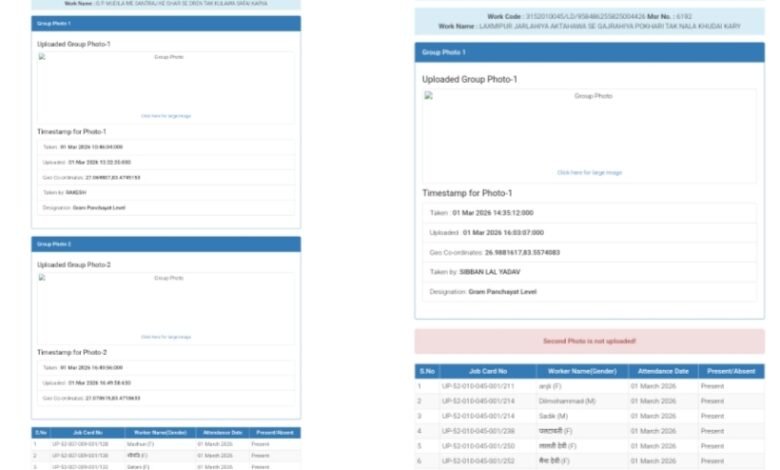The image size is (780, 470).
Task: Click Present/Absent header in right table
Action: click(728, 371)
